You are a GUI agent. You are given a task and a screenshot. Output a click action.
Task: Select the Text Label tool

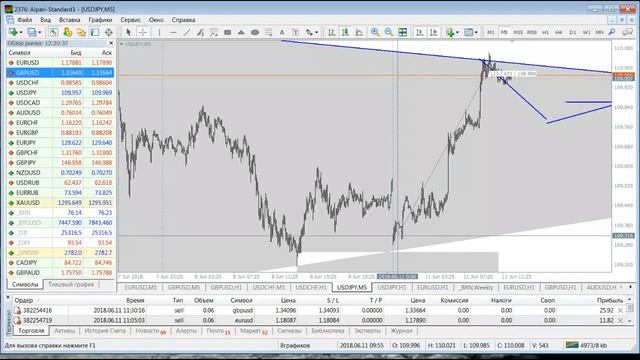(x=296, y=32)
